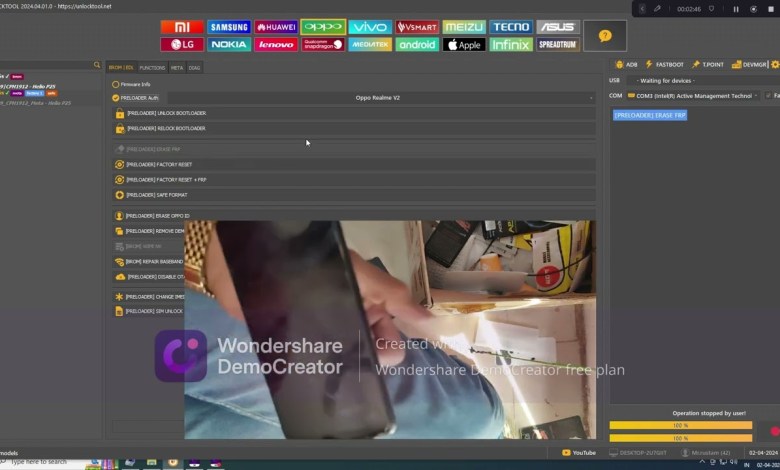Run [PRELOADER] SIM UNLOCK
The height and width of the screenshot is (470, 780).
148,311
